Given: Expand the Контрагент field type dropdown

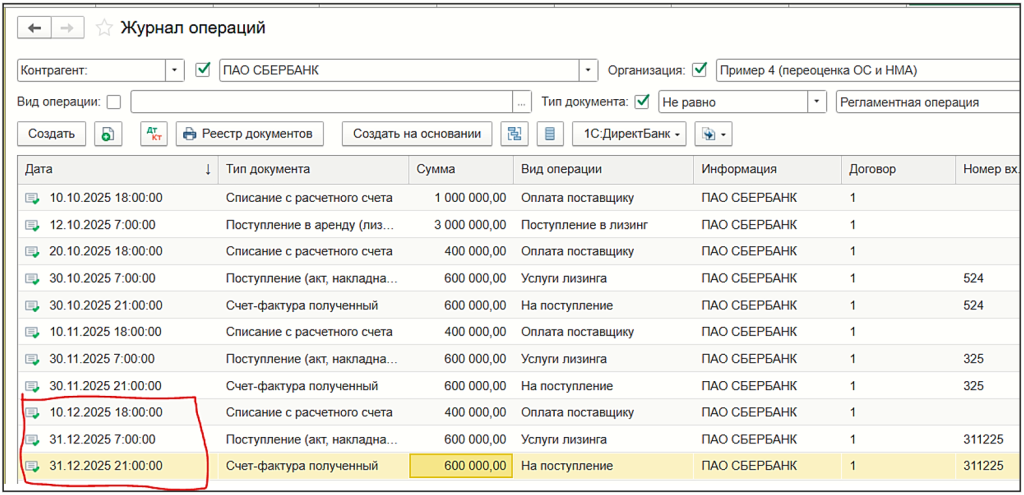Looking at the screenshot, I should coord(175,70).
